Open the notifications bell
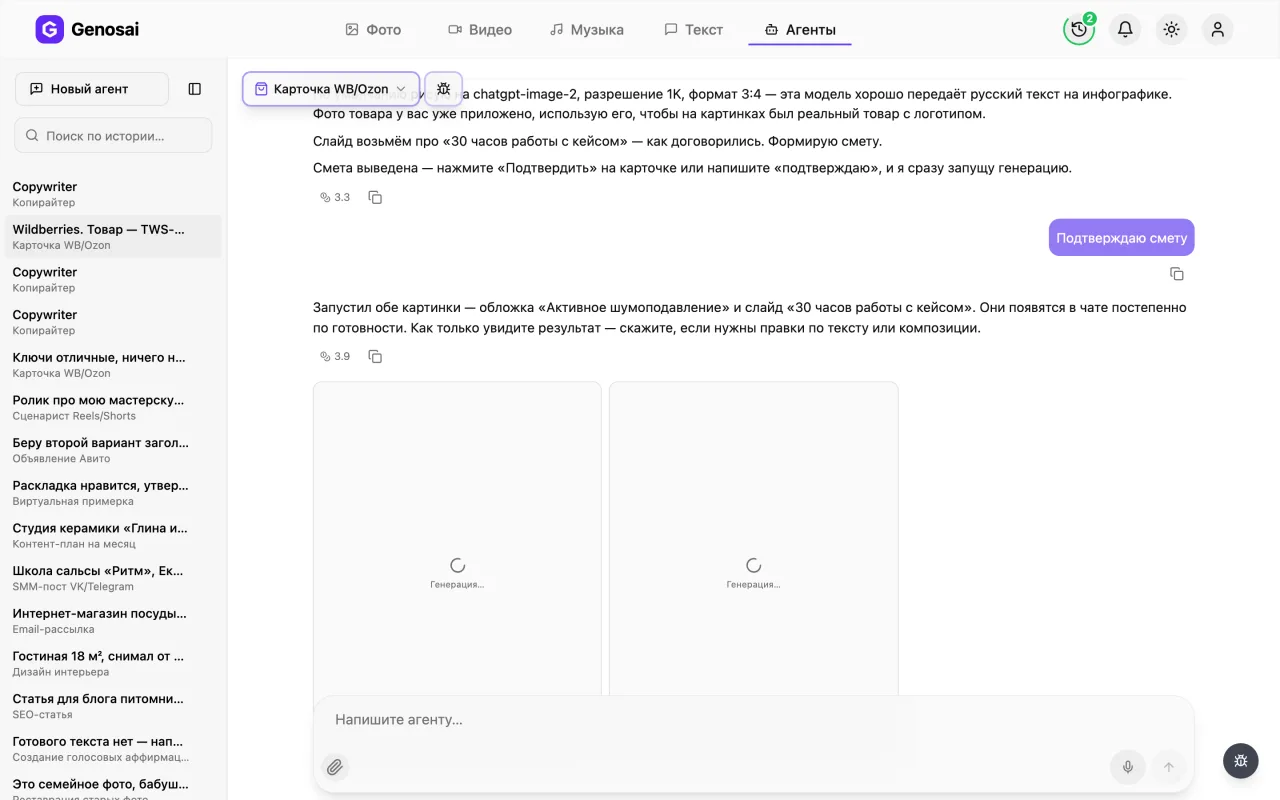This screenshot has width=1280, height=800. click(x=1125, y=29)
